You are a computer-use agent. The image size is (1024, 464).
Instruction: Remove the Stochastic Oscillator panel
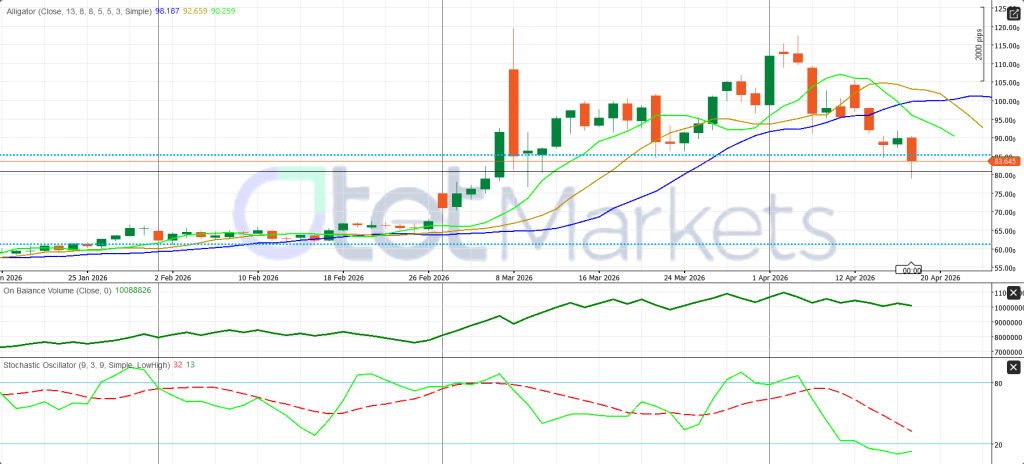click(1013, 368)
